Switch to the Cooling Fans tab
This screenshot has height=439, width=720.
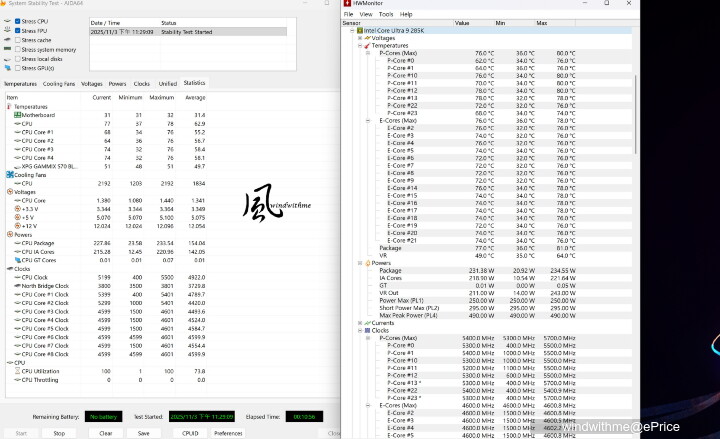(x=58, y=84)
